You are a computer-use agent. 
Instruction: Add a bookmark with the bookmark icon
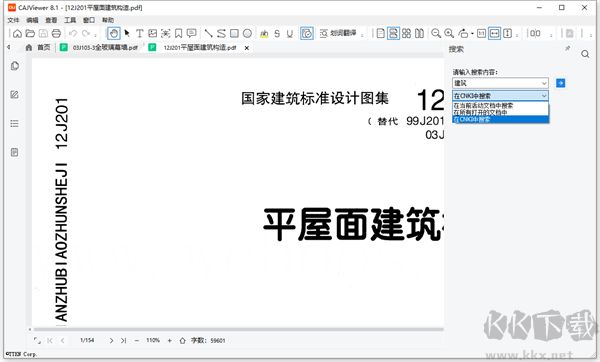(178, 34)
